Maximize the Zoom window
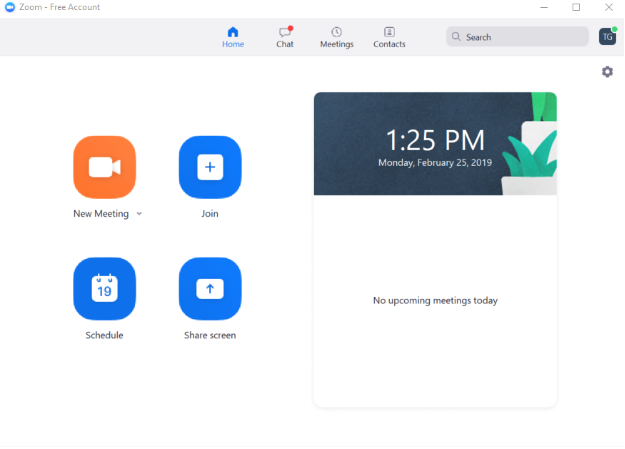Screen dimensions: 625x449 pos(576,7)
